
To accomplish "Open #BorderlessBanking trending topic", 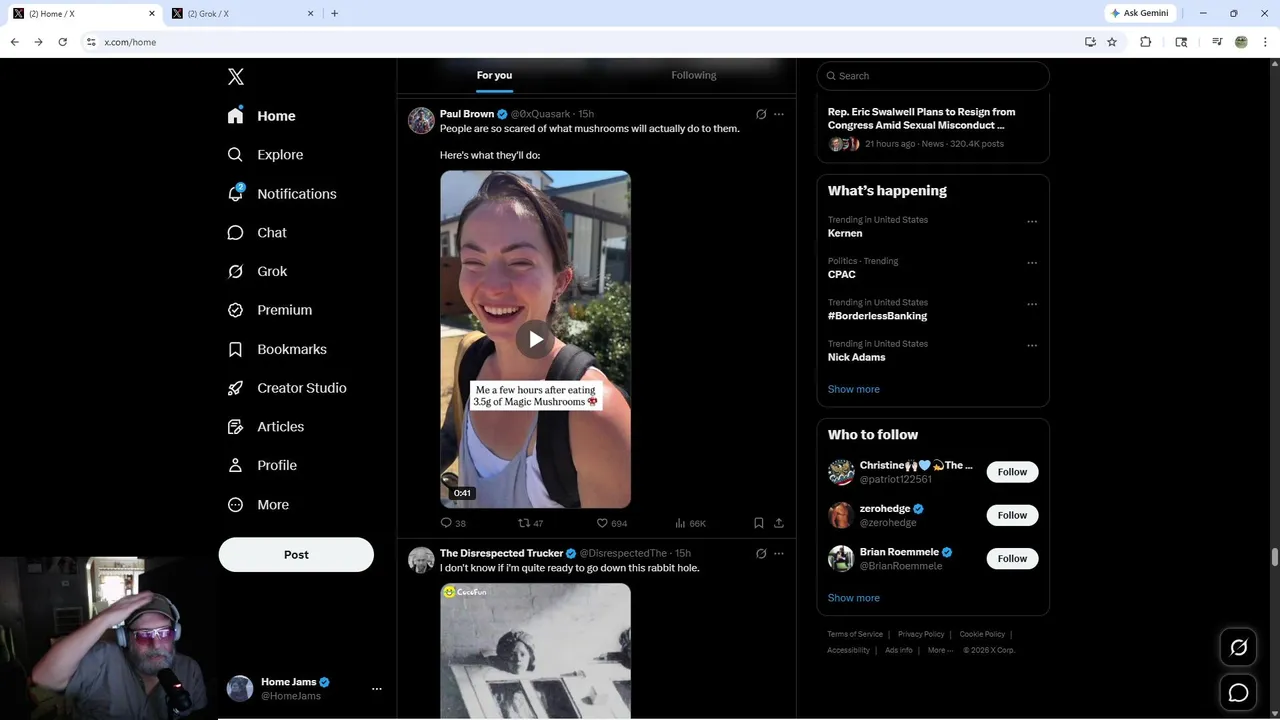I will tap(877, 316).
